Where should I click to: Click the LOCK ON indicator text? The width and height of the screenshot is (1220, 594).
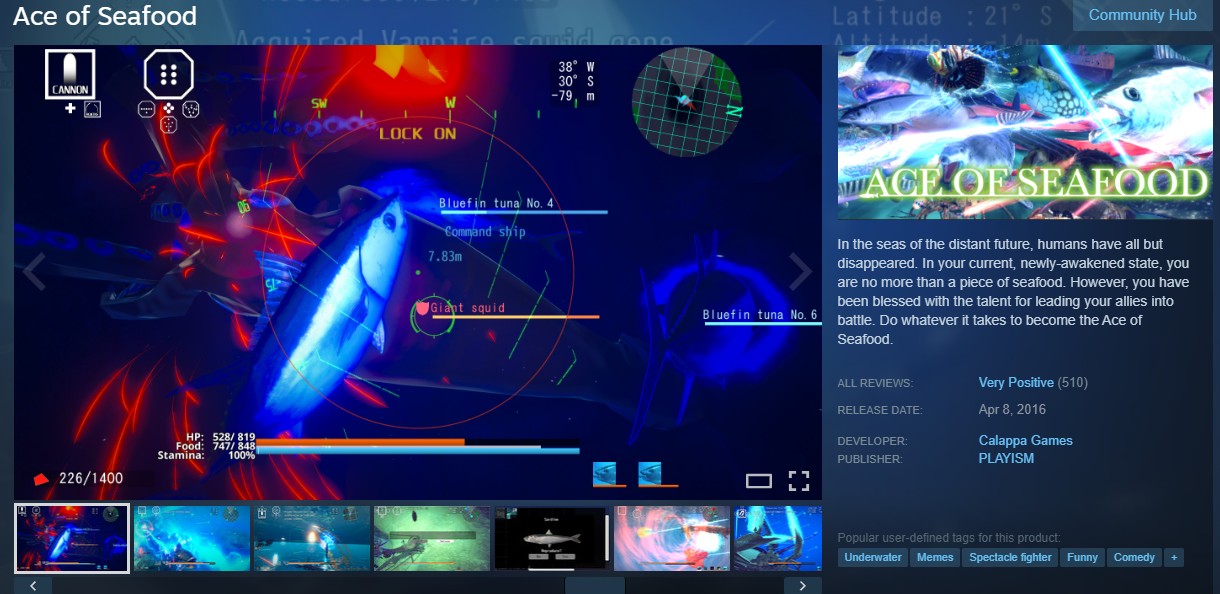point(417,134)
